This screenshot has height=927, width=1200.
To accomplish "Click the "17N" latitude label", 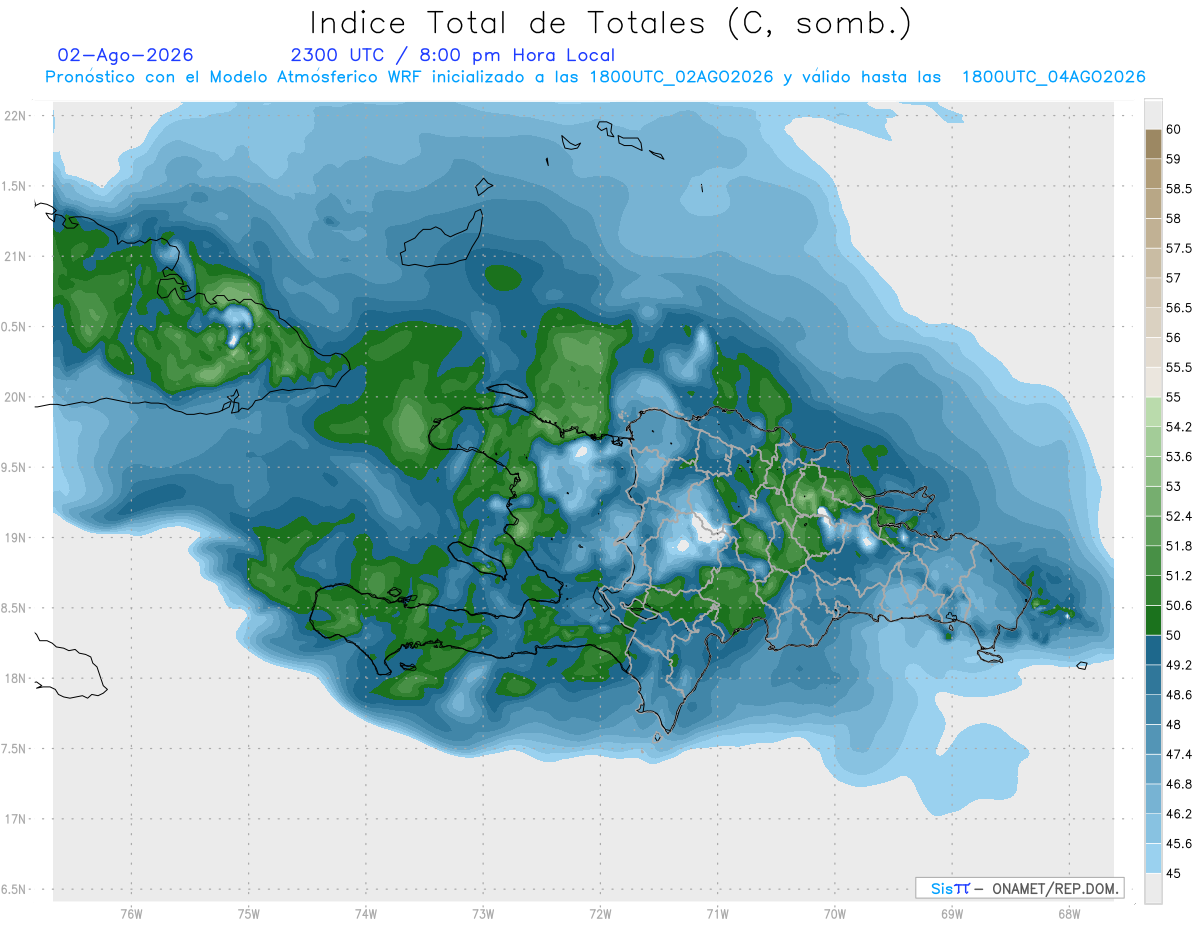I will click(x=15, y=819).
